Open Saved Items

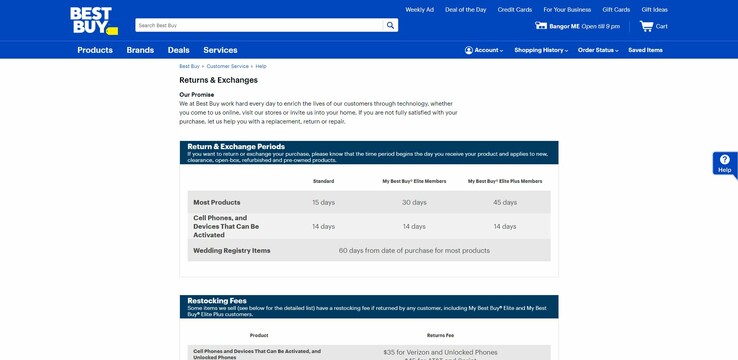point(645,50)
